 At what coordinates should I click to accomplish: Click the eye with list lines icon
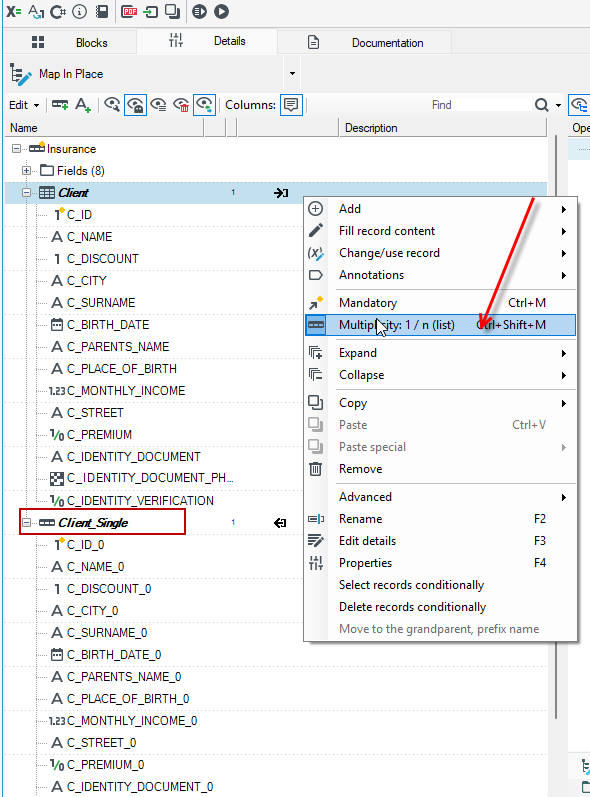coord(159,105)
